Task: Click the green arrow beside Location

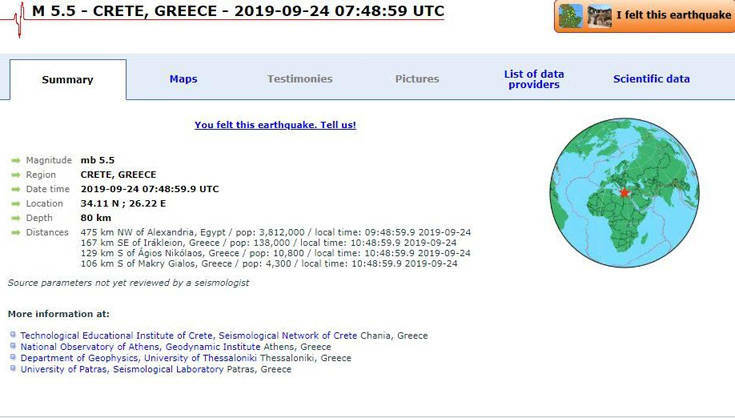Action: coord(16,204)
